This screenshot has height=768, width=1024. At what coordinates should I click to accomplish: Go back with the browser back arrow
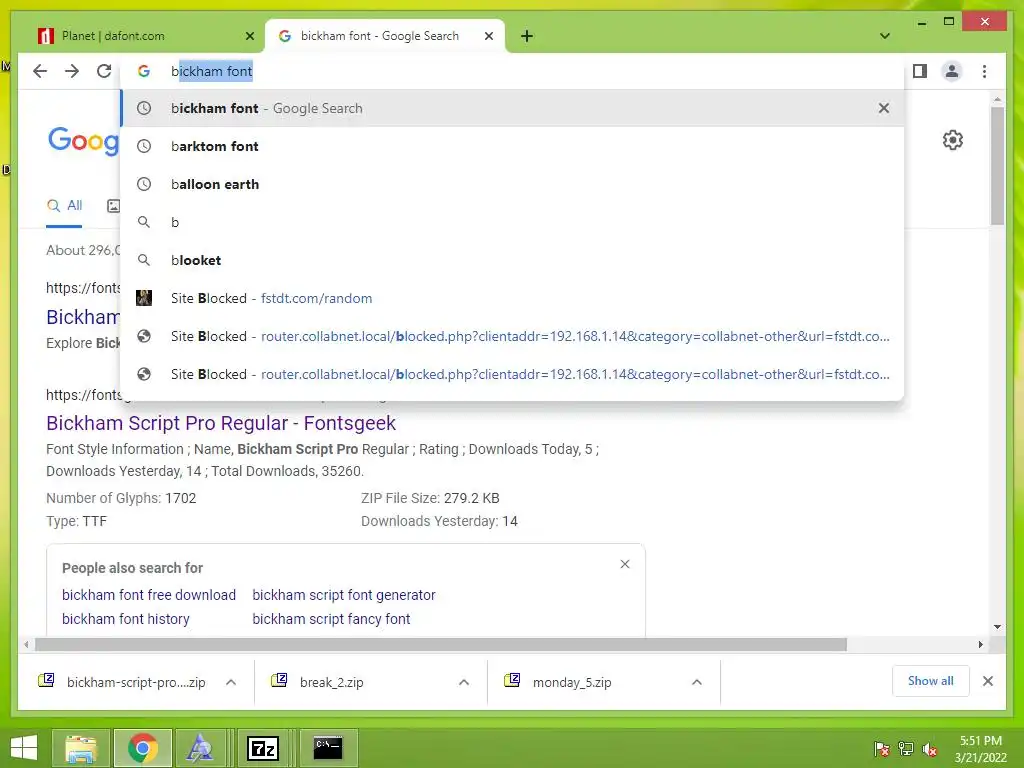point(40,71)
